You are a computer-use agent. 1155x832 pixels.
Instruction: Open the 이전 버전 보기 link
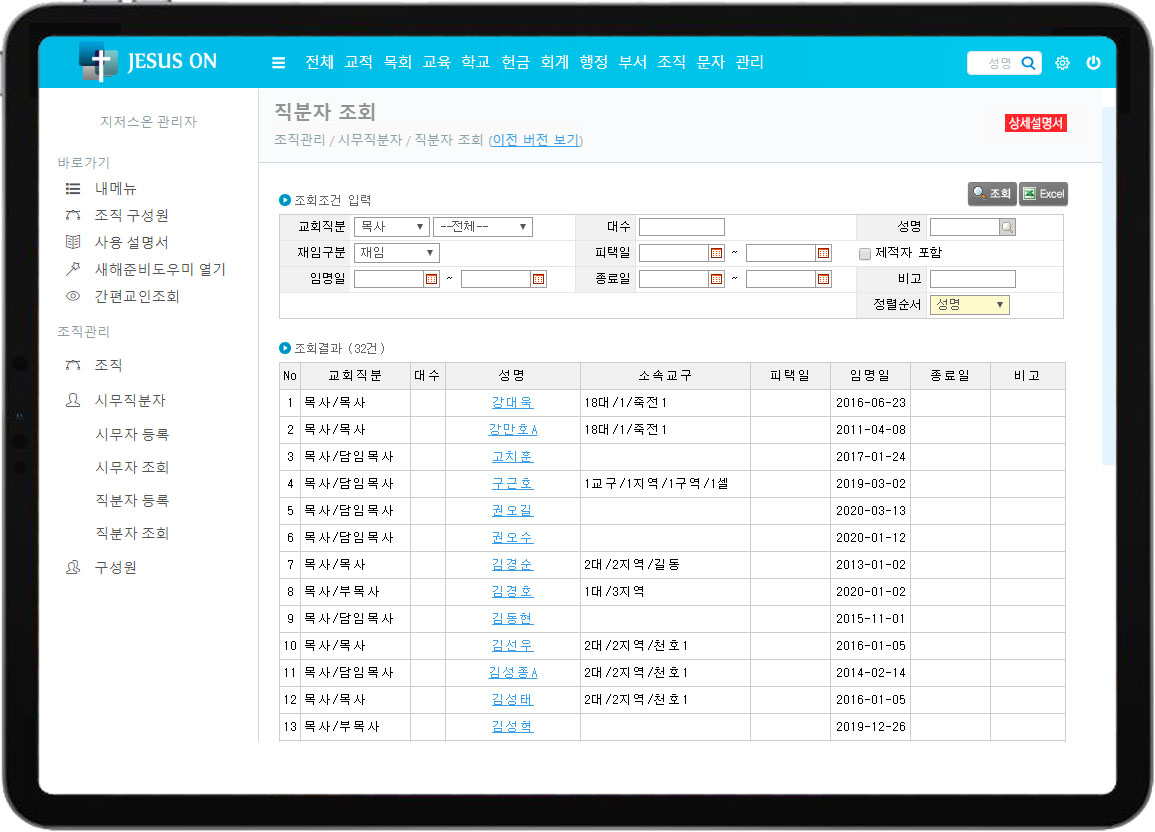536,140
